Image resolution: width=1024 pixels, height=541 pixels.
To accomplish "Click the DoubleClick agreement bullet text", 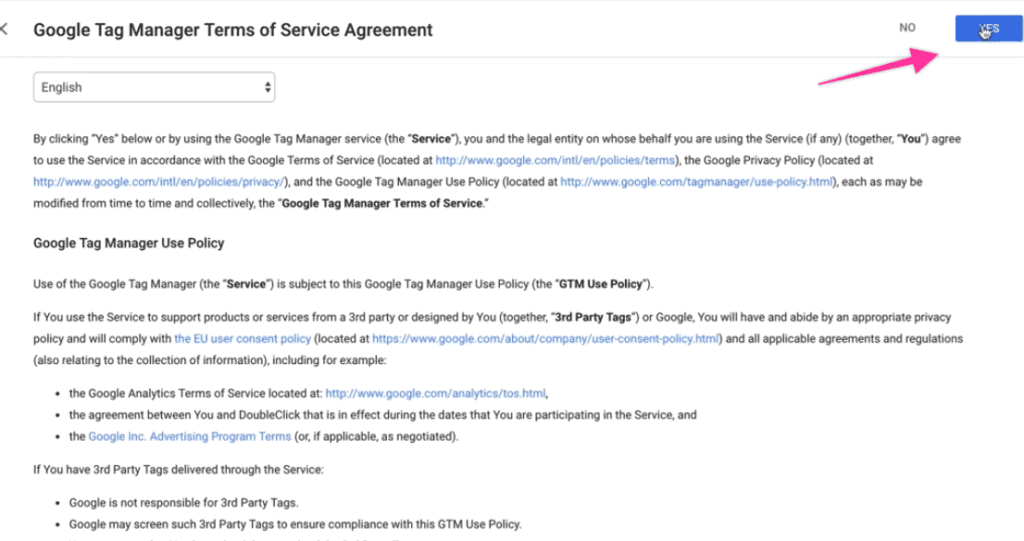I will coord(383,415).
